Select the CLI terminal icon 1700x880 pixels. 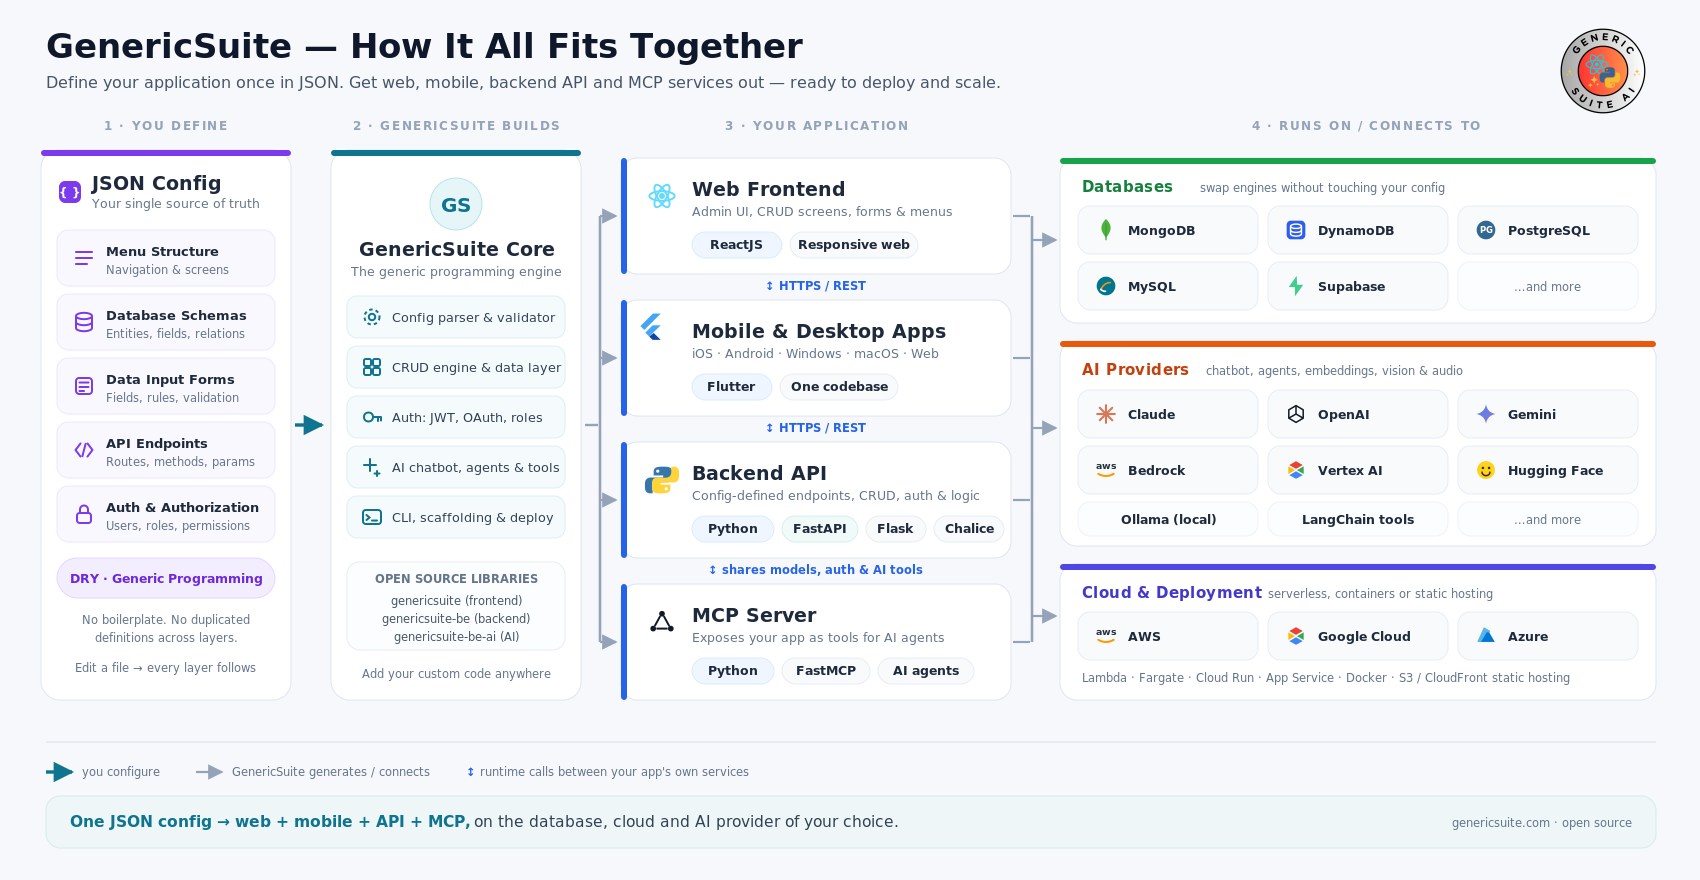pyautogui.click(x=372, y=517)
